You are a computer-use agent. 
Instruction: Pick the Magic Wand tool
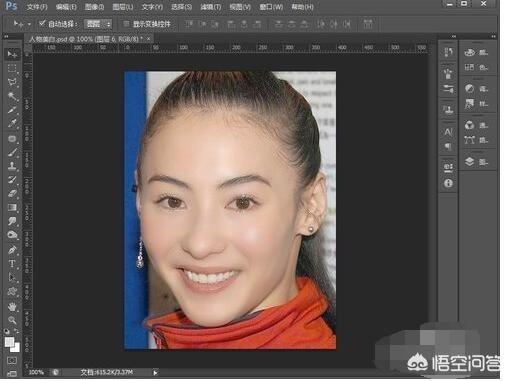(12, 96)
